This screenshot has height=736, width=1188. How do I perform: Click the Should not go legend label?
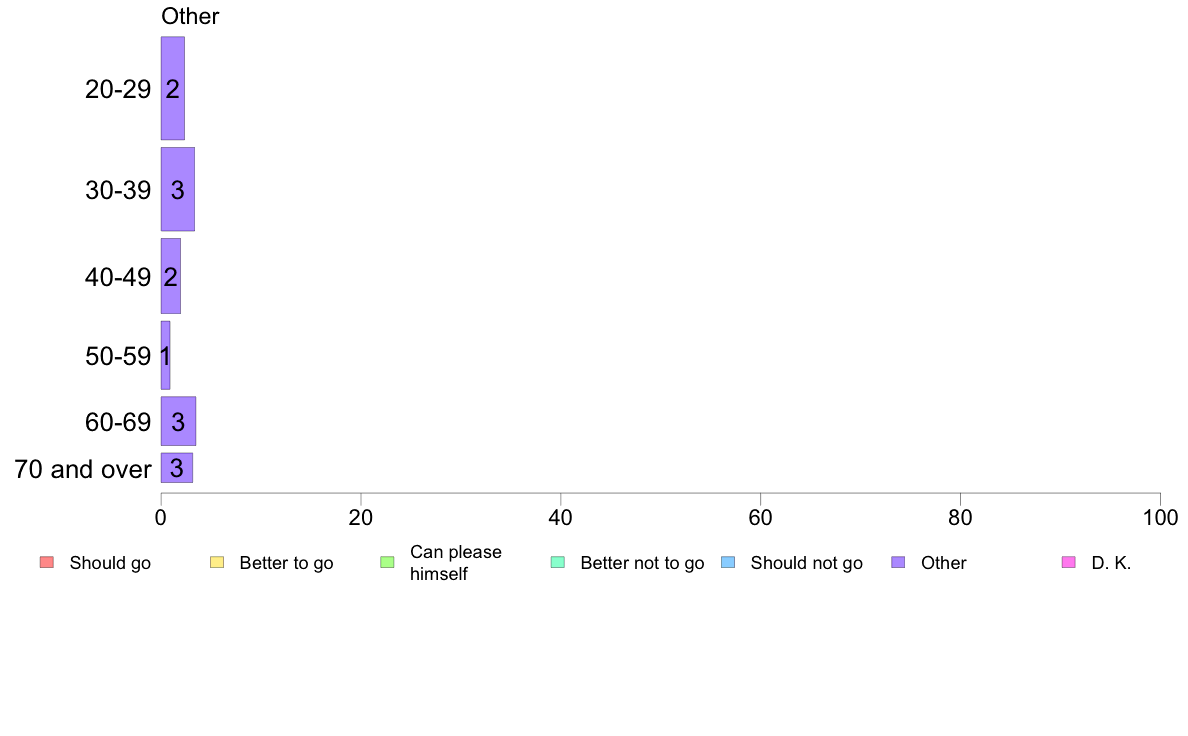pyautogui.click(x=807, y=563)
